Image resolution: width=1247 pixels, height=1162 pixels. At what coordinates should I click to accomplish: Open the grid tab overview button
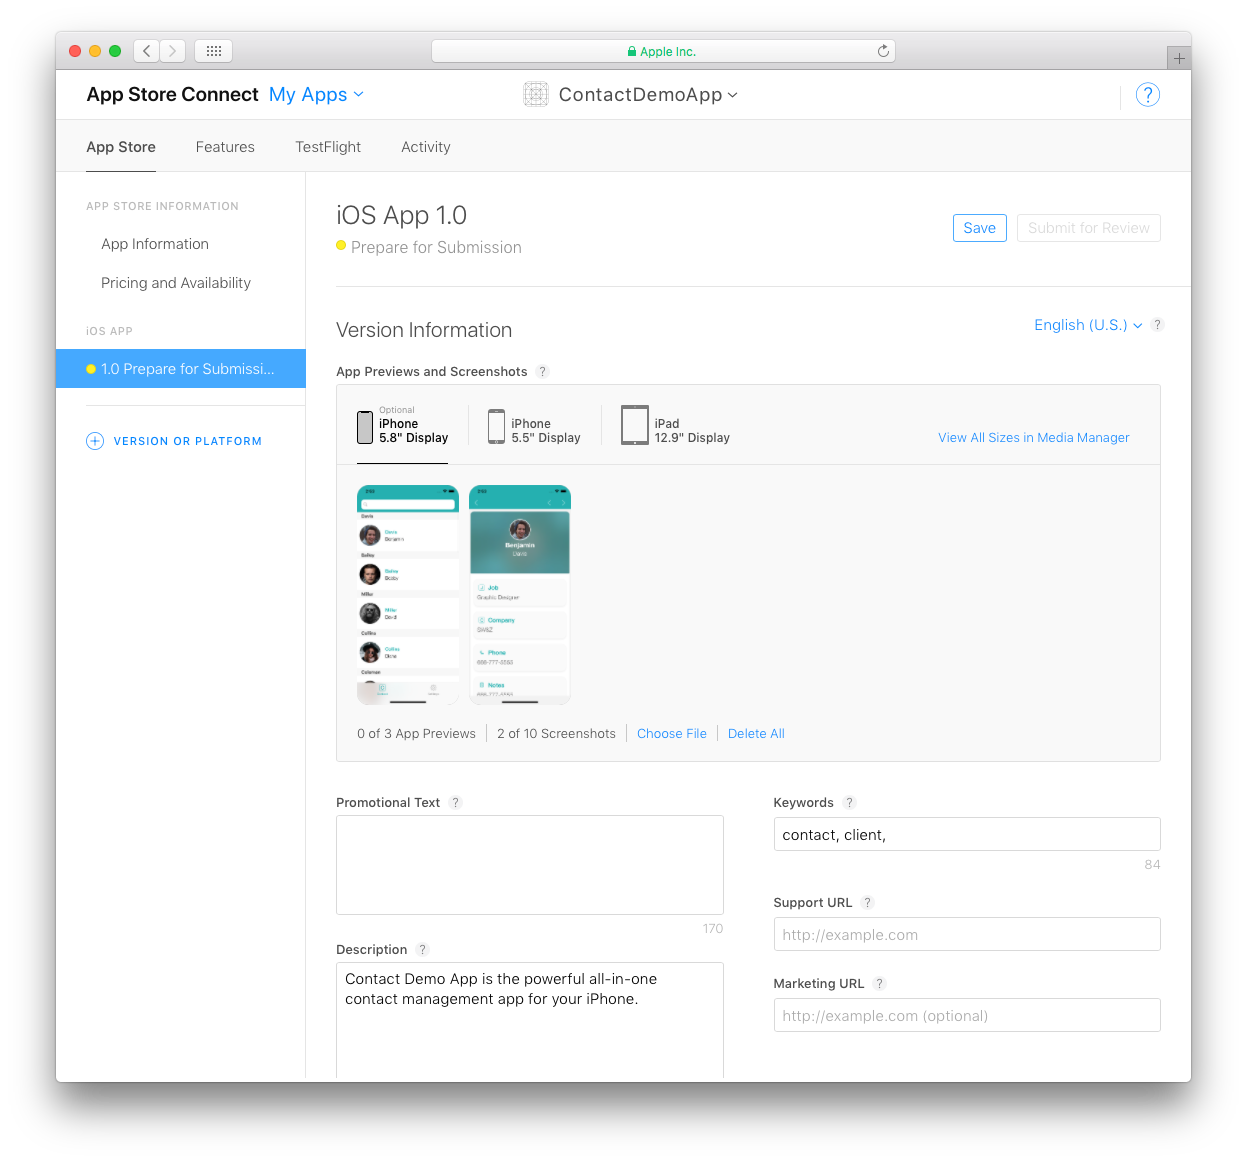(x=214, y=50)
